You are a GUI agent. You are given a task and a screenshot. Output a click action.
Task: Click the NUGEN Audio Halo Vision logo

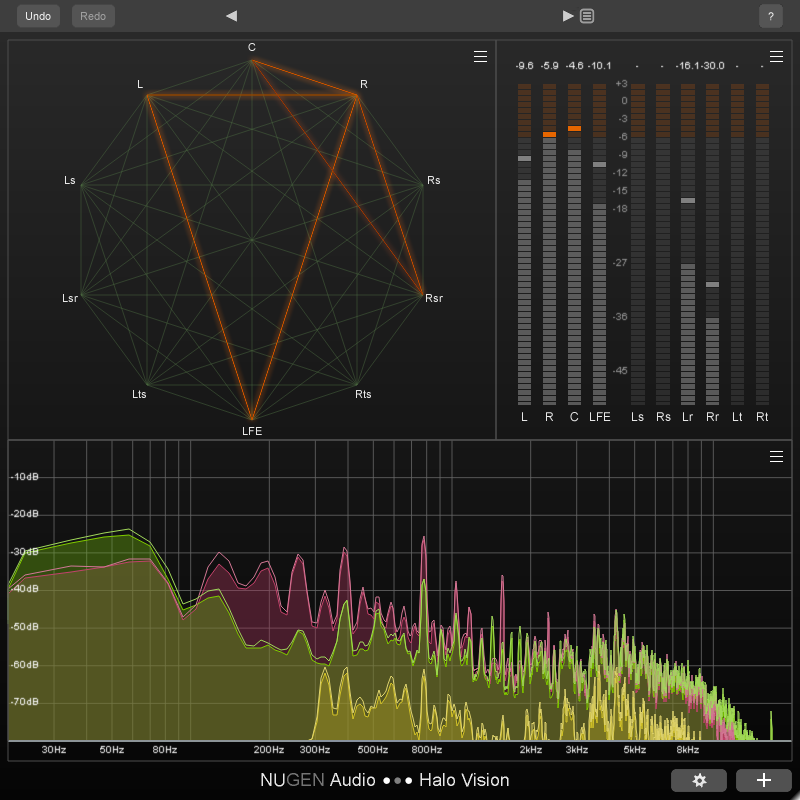coord(385,780)
